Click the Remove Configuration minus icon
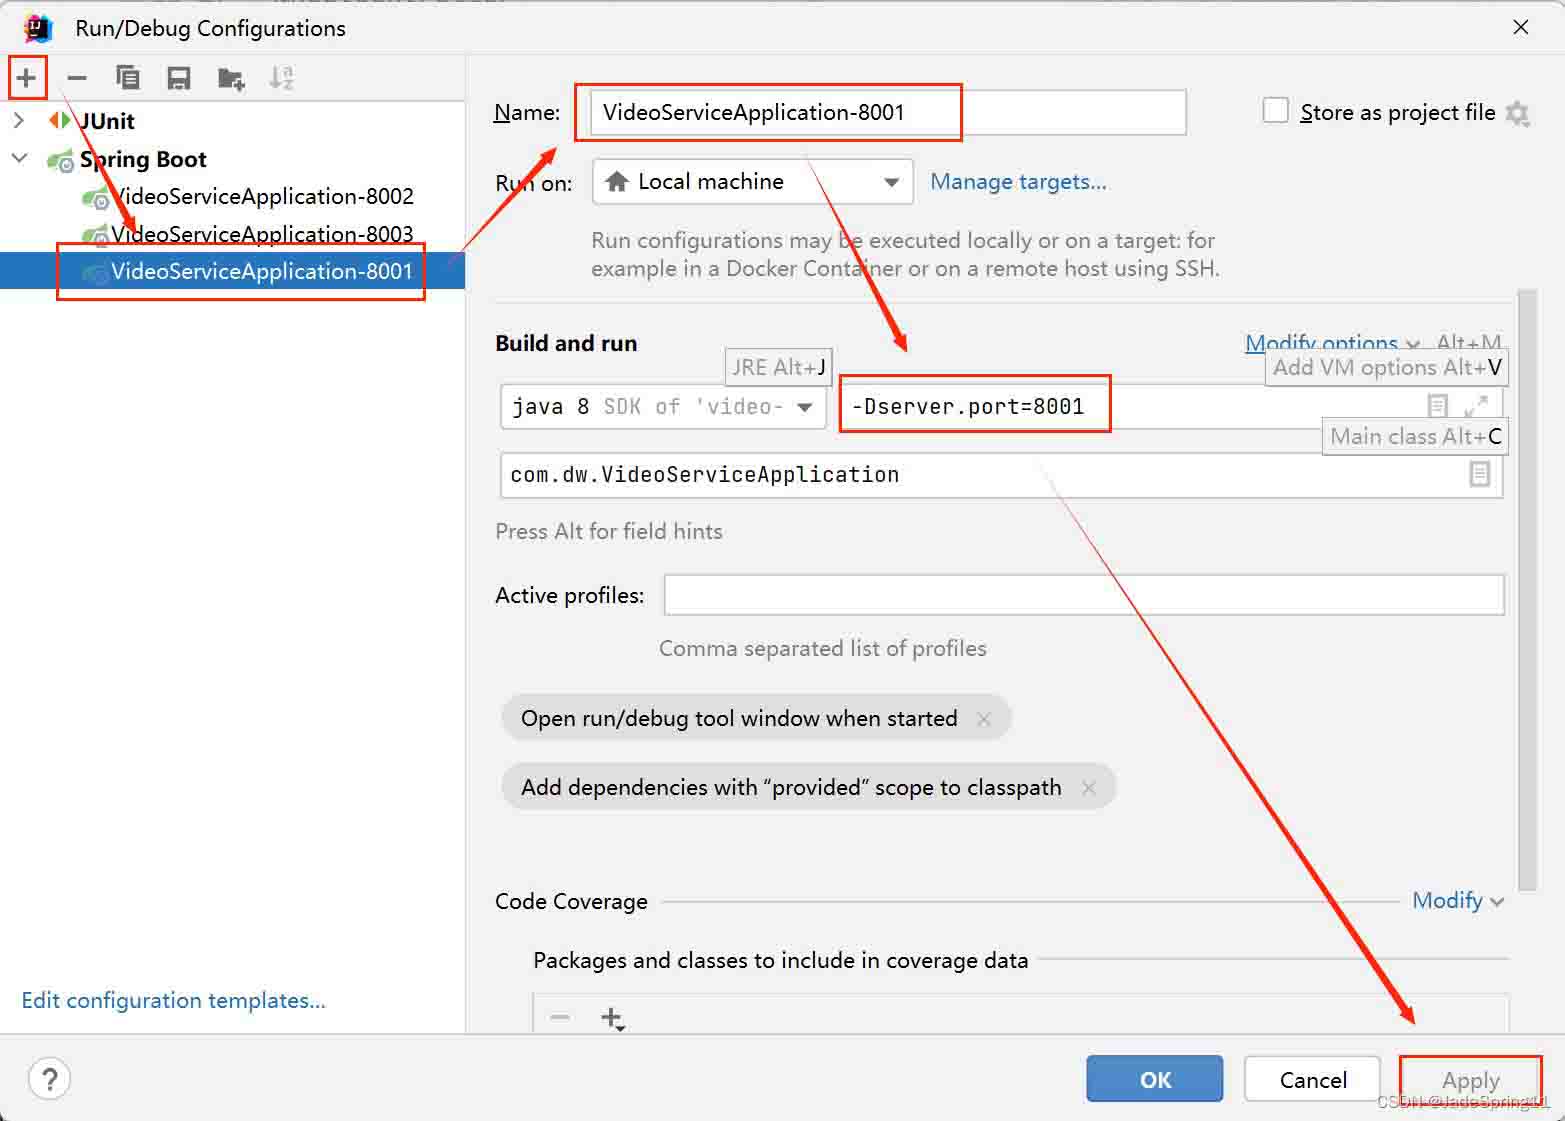This screenshot has height=1121, width=1565. coord(77,78)
